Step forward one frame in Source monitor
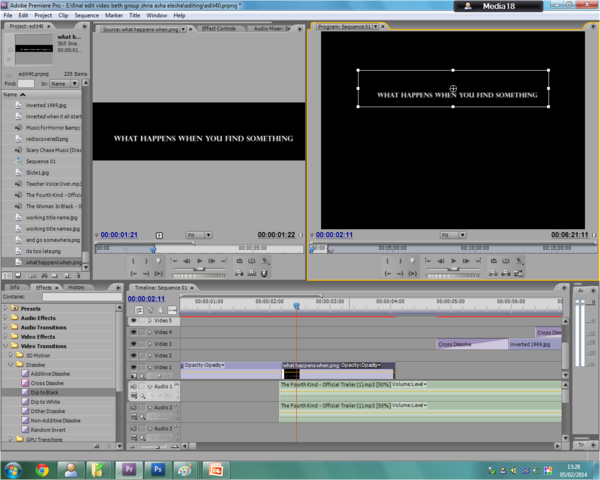Viewport: 600px width, 480px height. pos(212,261)
